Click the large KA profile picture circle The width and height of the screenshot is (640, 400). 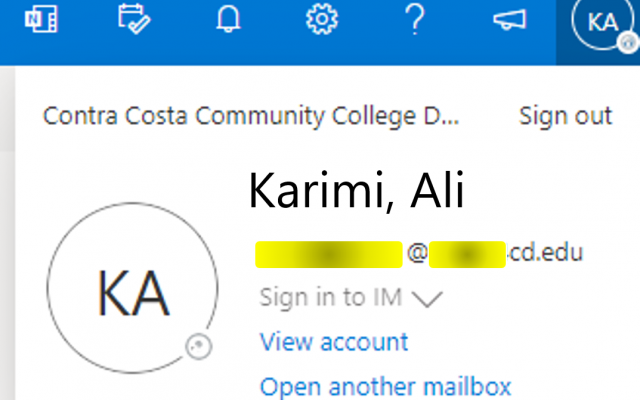132,288
